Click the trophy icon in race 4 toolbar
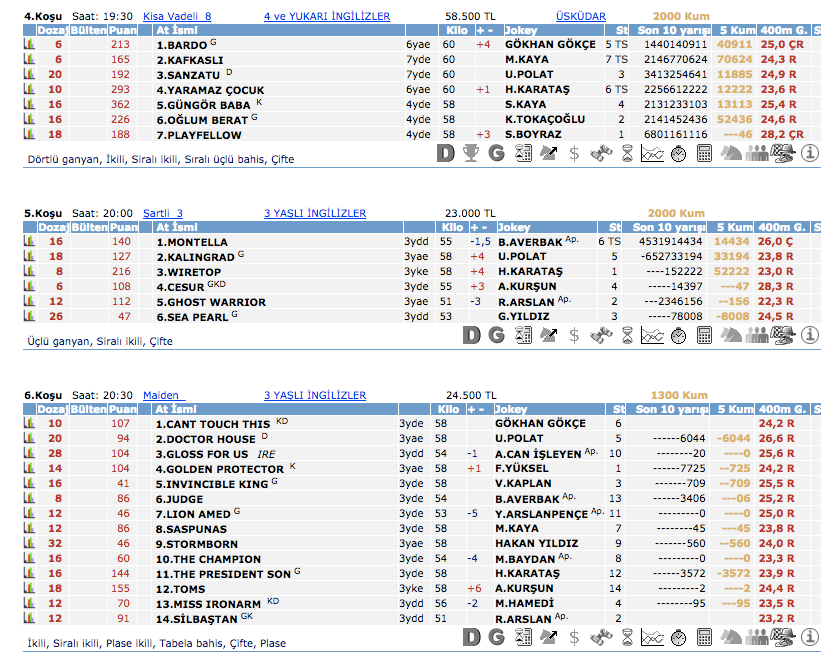 pos(471,153)
